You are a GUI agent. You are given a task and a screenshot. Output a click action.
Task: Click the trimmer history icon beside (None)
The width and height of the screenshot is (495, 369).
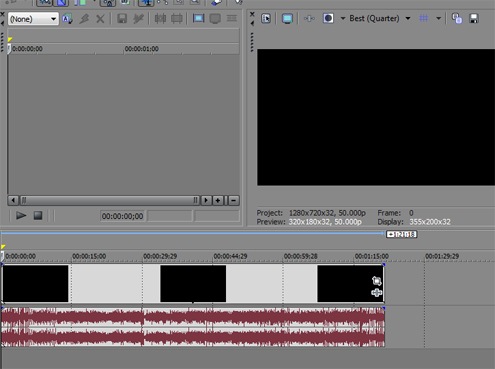pos(67,19)
